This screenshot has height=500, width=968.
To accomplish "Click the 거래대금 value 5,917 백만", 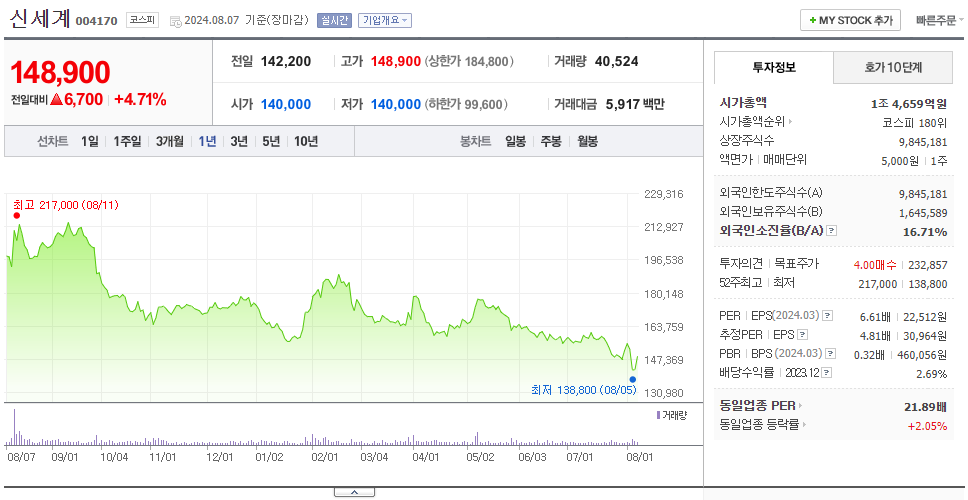I will click(635, 104).
